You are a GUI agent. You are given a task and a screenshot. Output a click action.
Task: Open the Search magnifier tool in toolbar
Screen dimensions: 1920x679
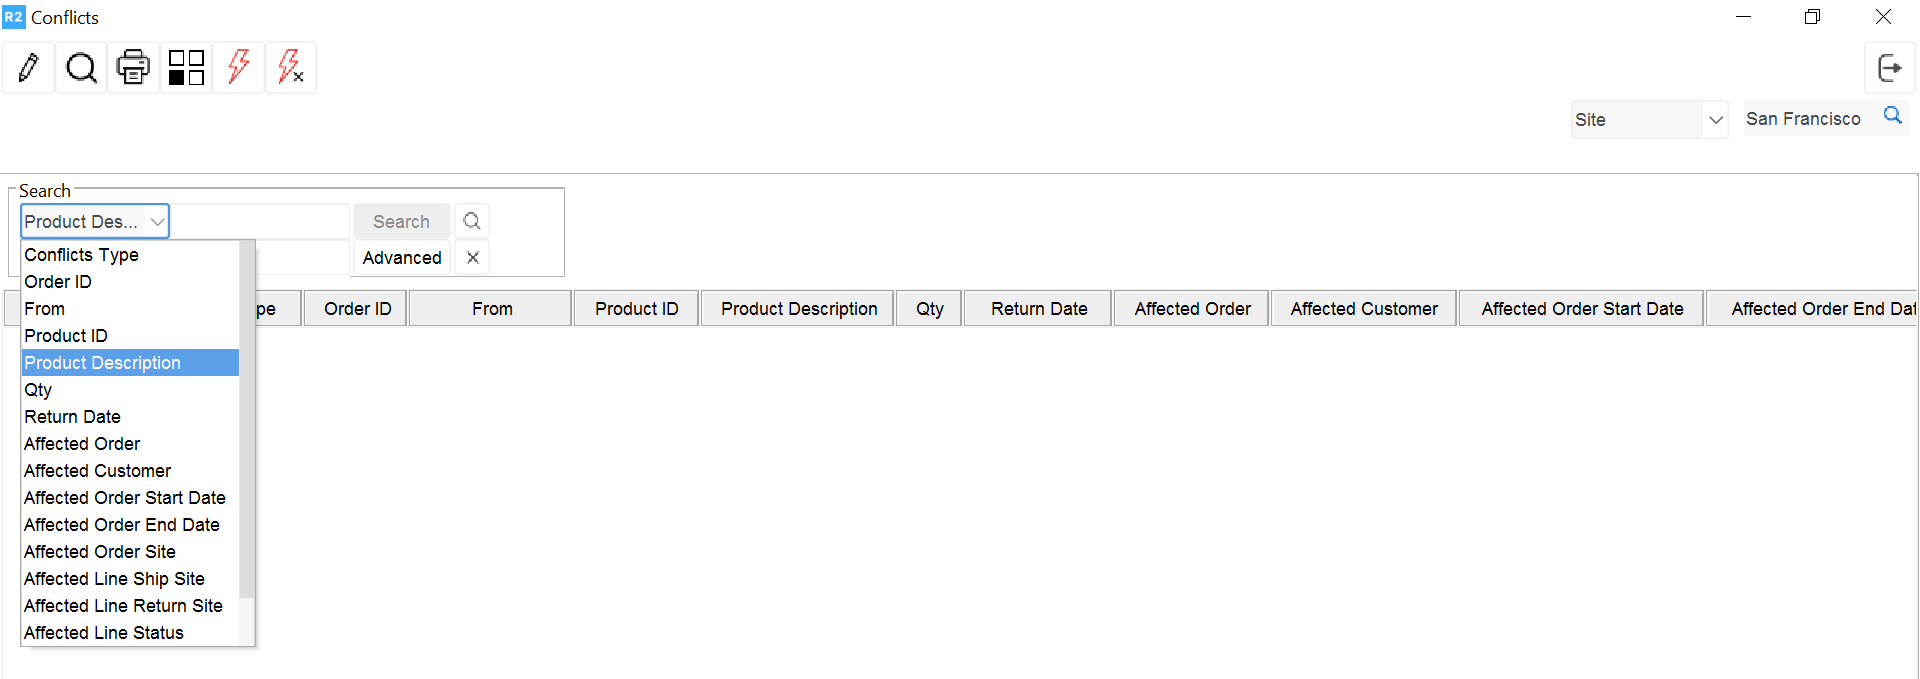coord(81,67)
